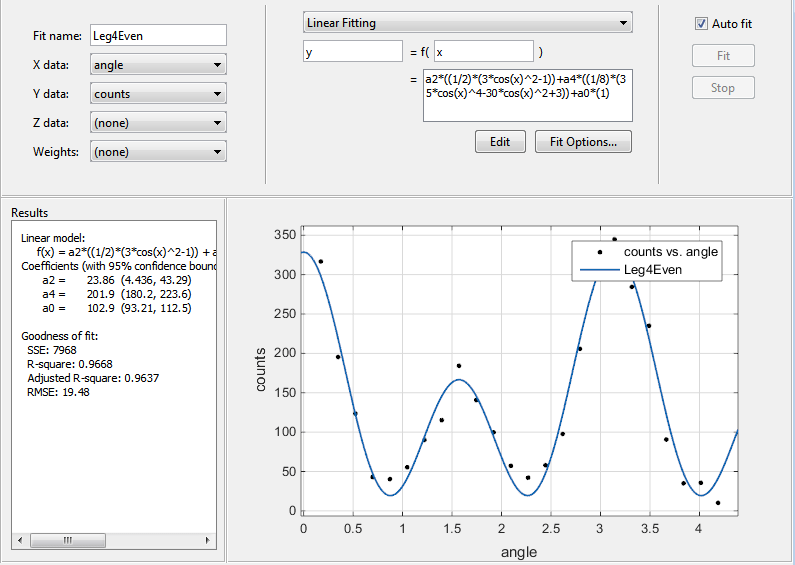Click the Fit name input field

(x=158, y=36)
